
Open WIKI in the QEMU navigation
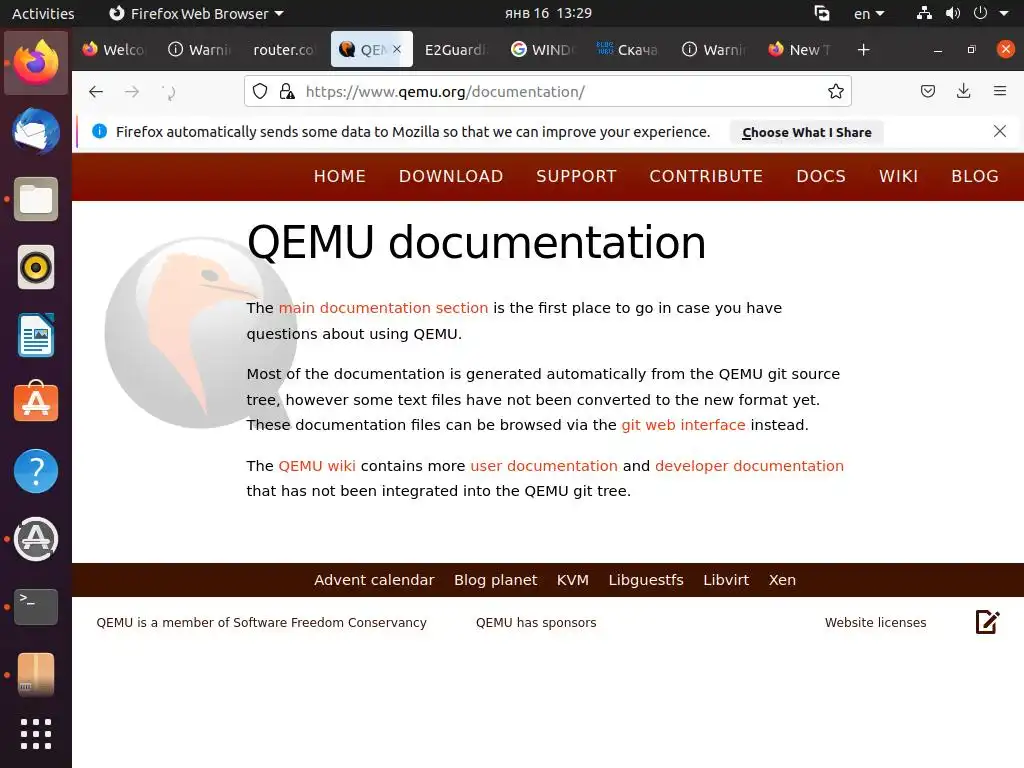click(899, 176)
